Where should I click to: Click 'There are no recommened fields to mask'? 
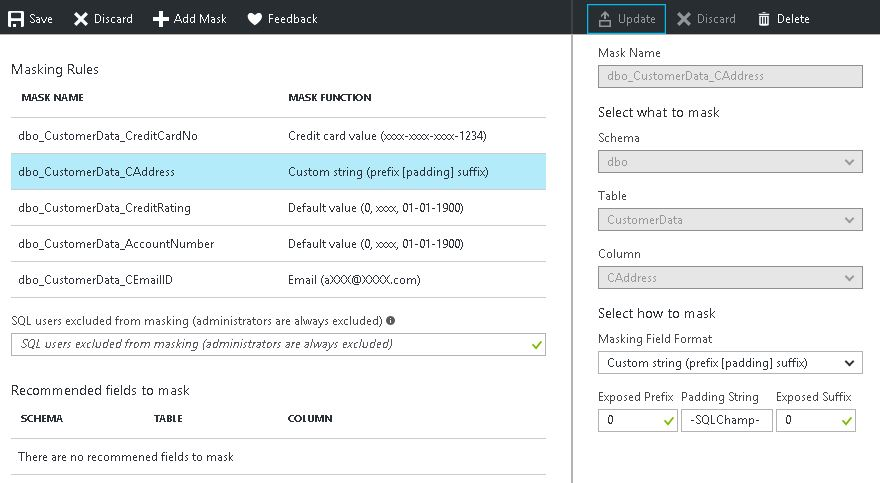tap(126, 457)
